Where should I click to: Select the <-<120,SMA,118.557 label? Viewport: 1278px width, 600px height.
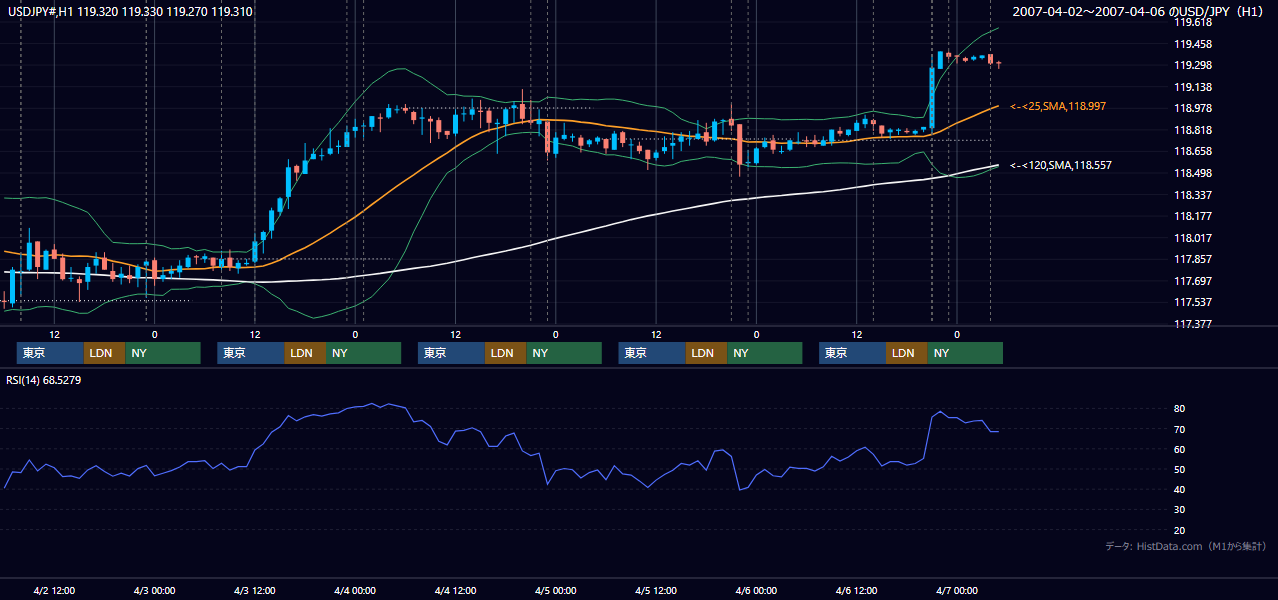1061,165
